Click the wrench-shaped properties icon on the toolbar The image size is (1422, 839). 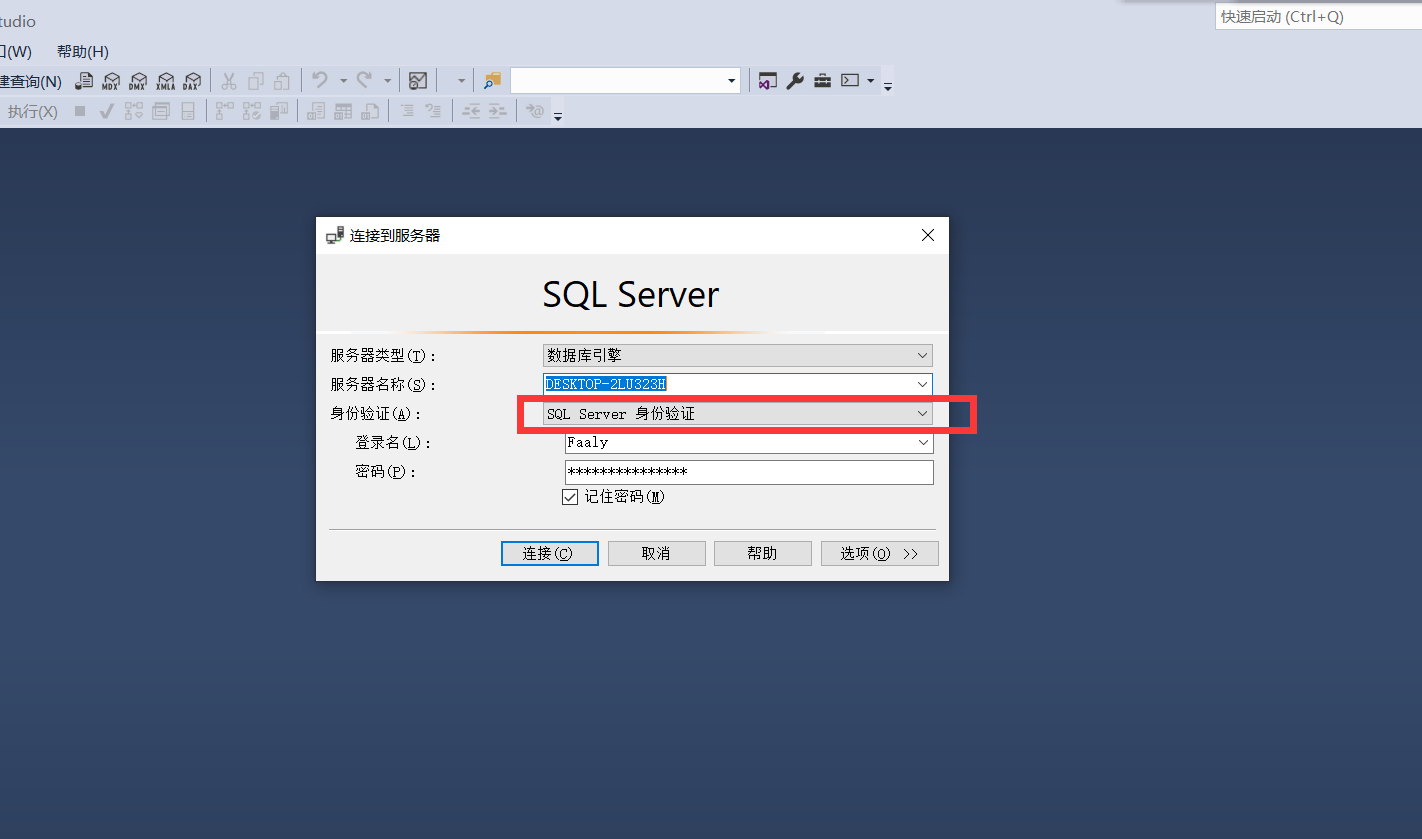(795, 80)
